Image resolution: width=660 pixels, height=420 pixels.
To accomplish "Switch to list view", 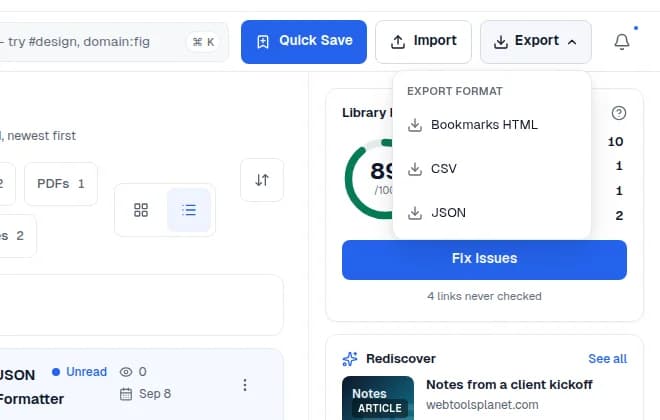I will [x=189, y=210].
